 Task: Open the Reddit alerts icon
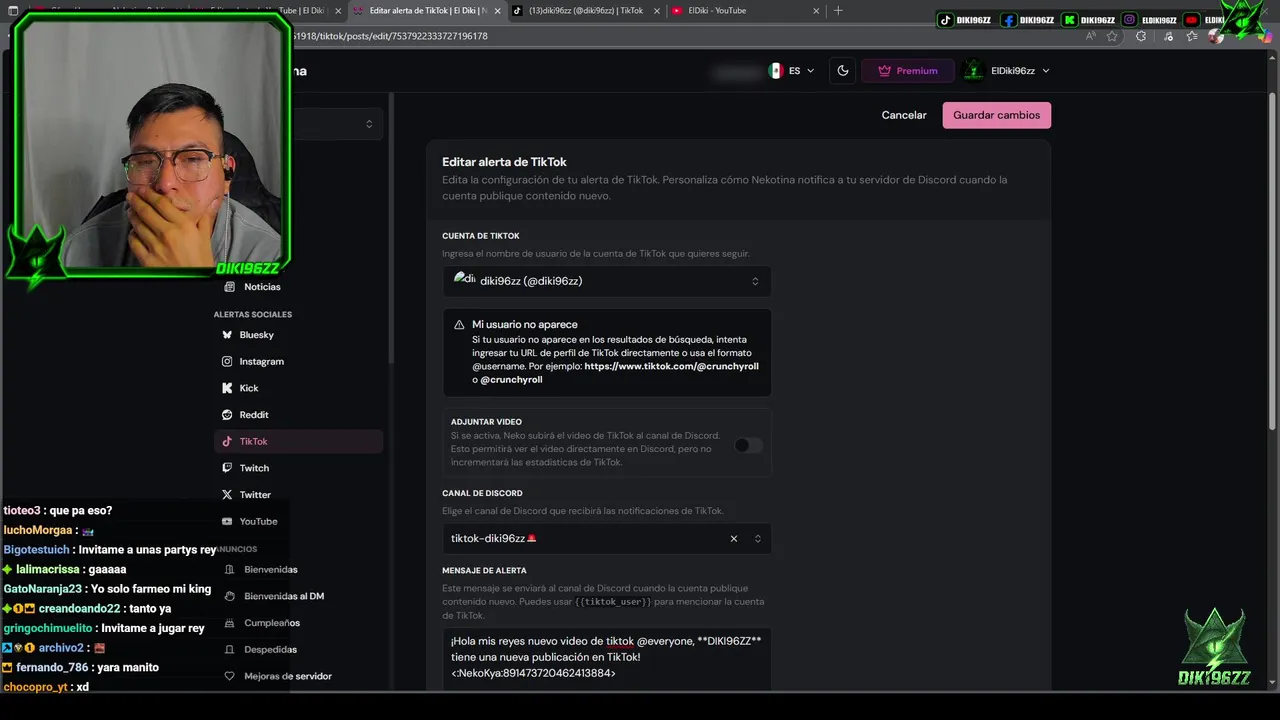227,415
